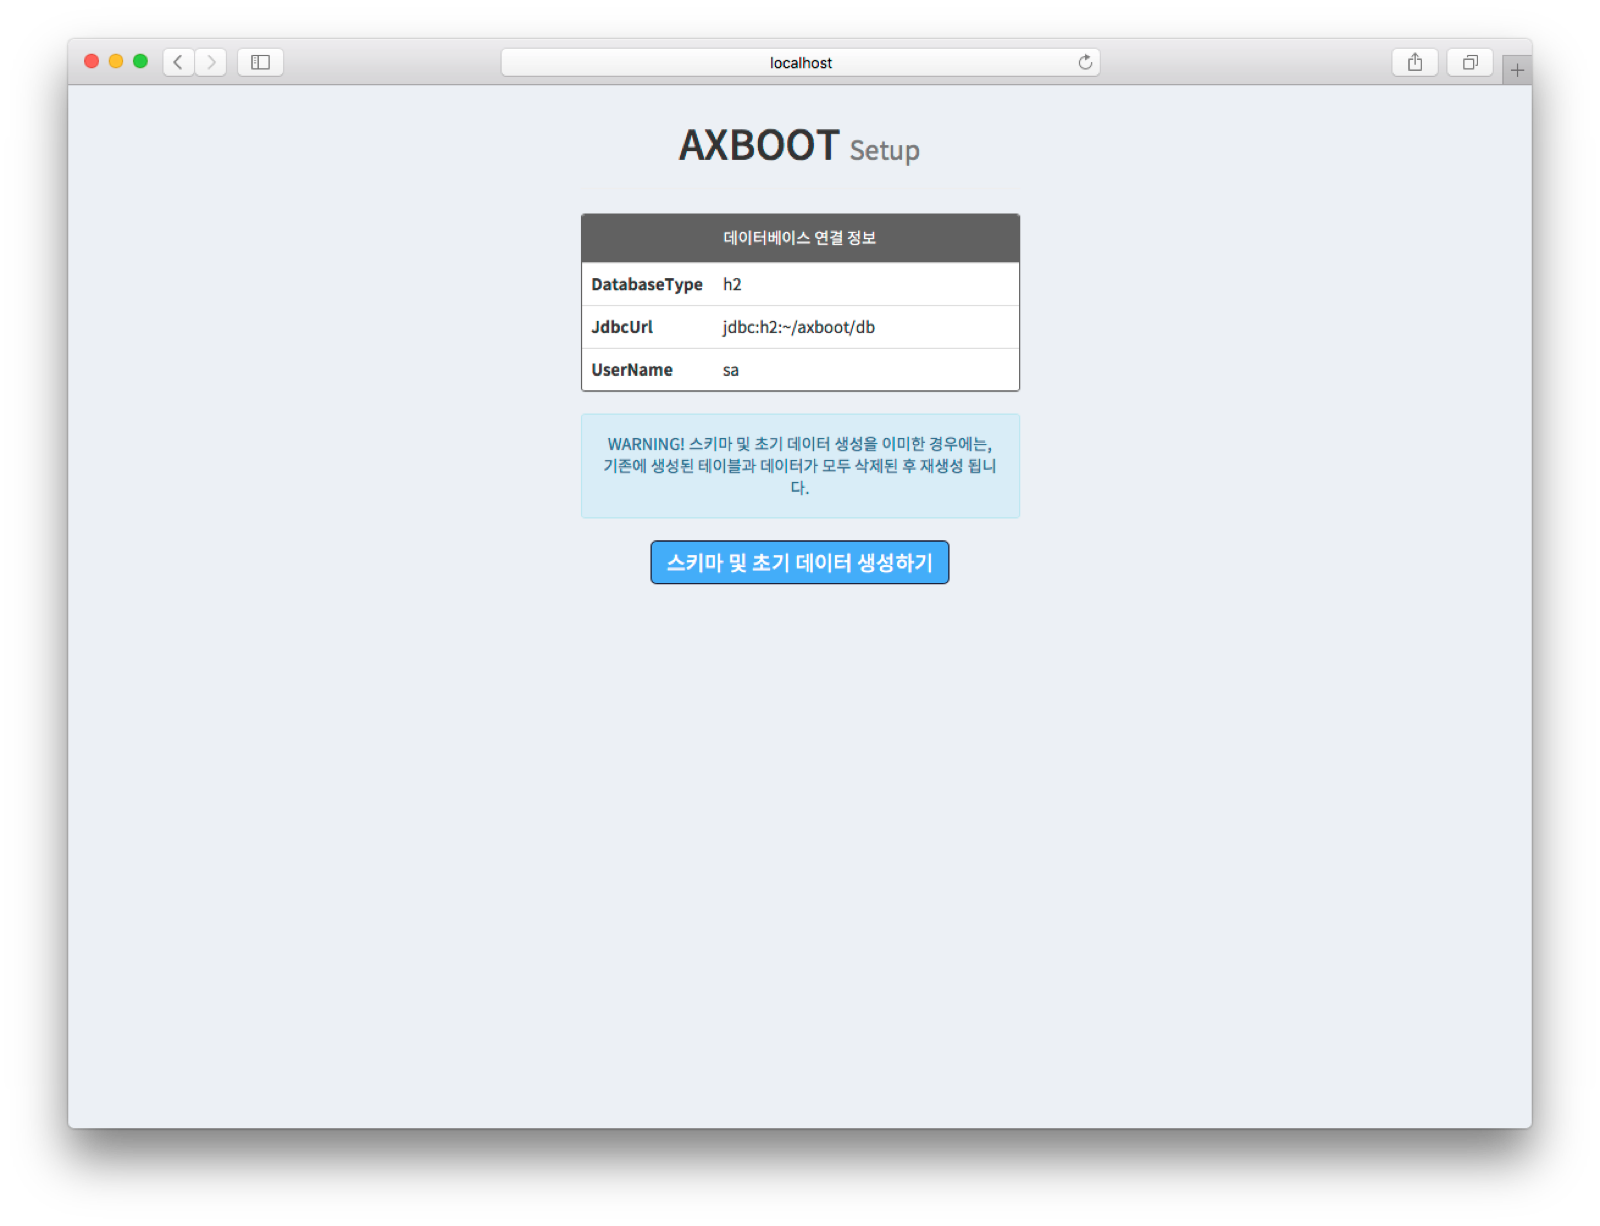Click the 데이터베이스 연결 정보 table header
Viewport: 1600px width, 1226px height.
[x=800, y=238]
